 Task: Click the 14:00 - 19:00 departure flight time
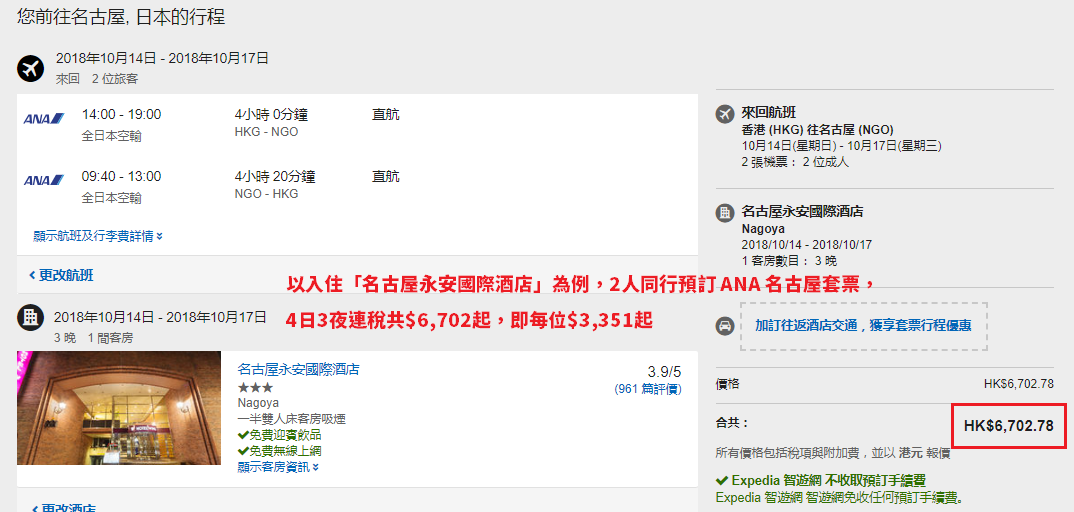click(x=121, y=115)
